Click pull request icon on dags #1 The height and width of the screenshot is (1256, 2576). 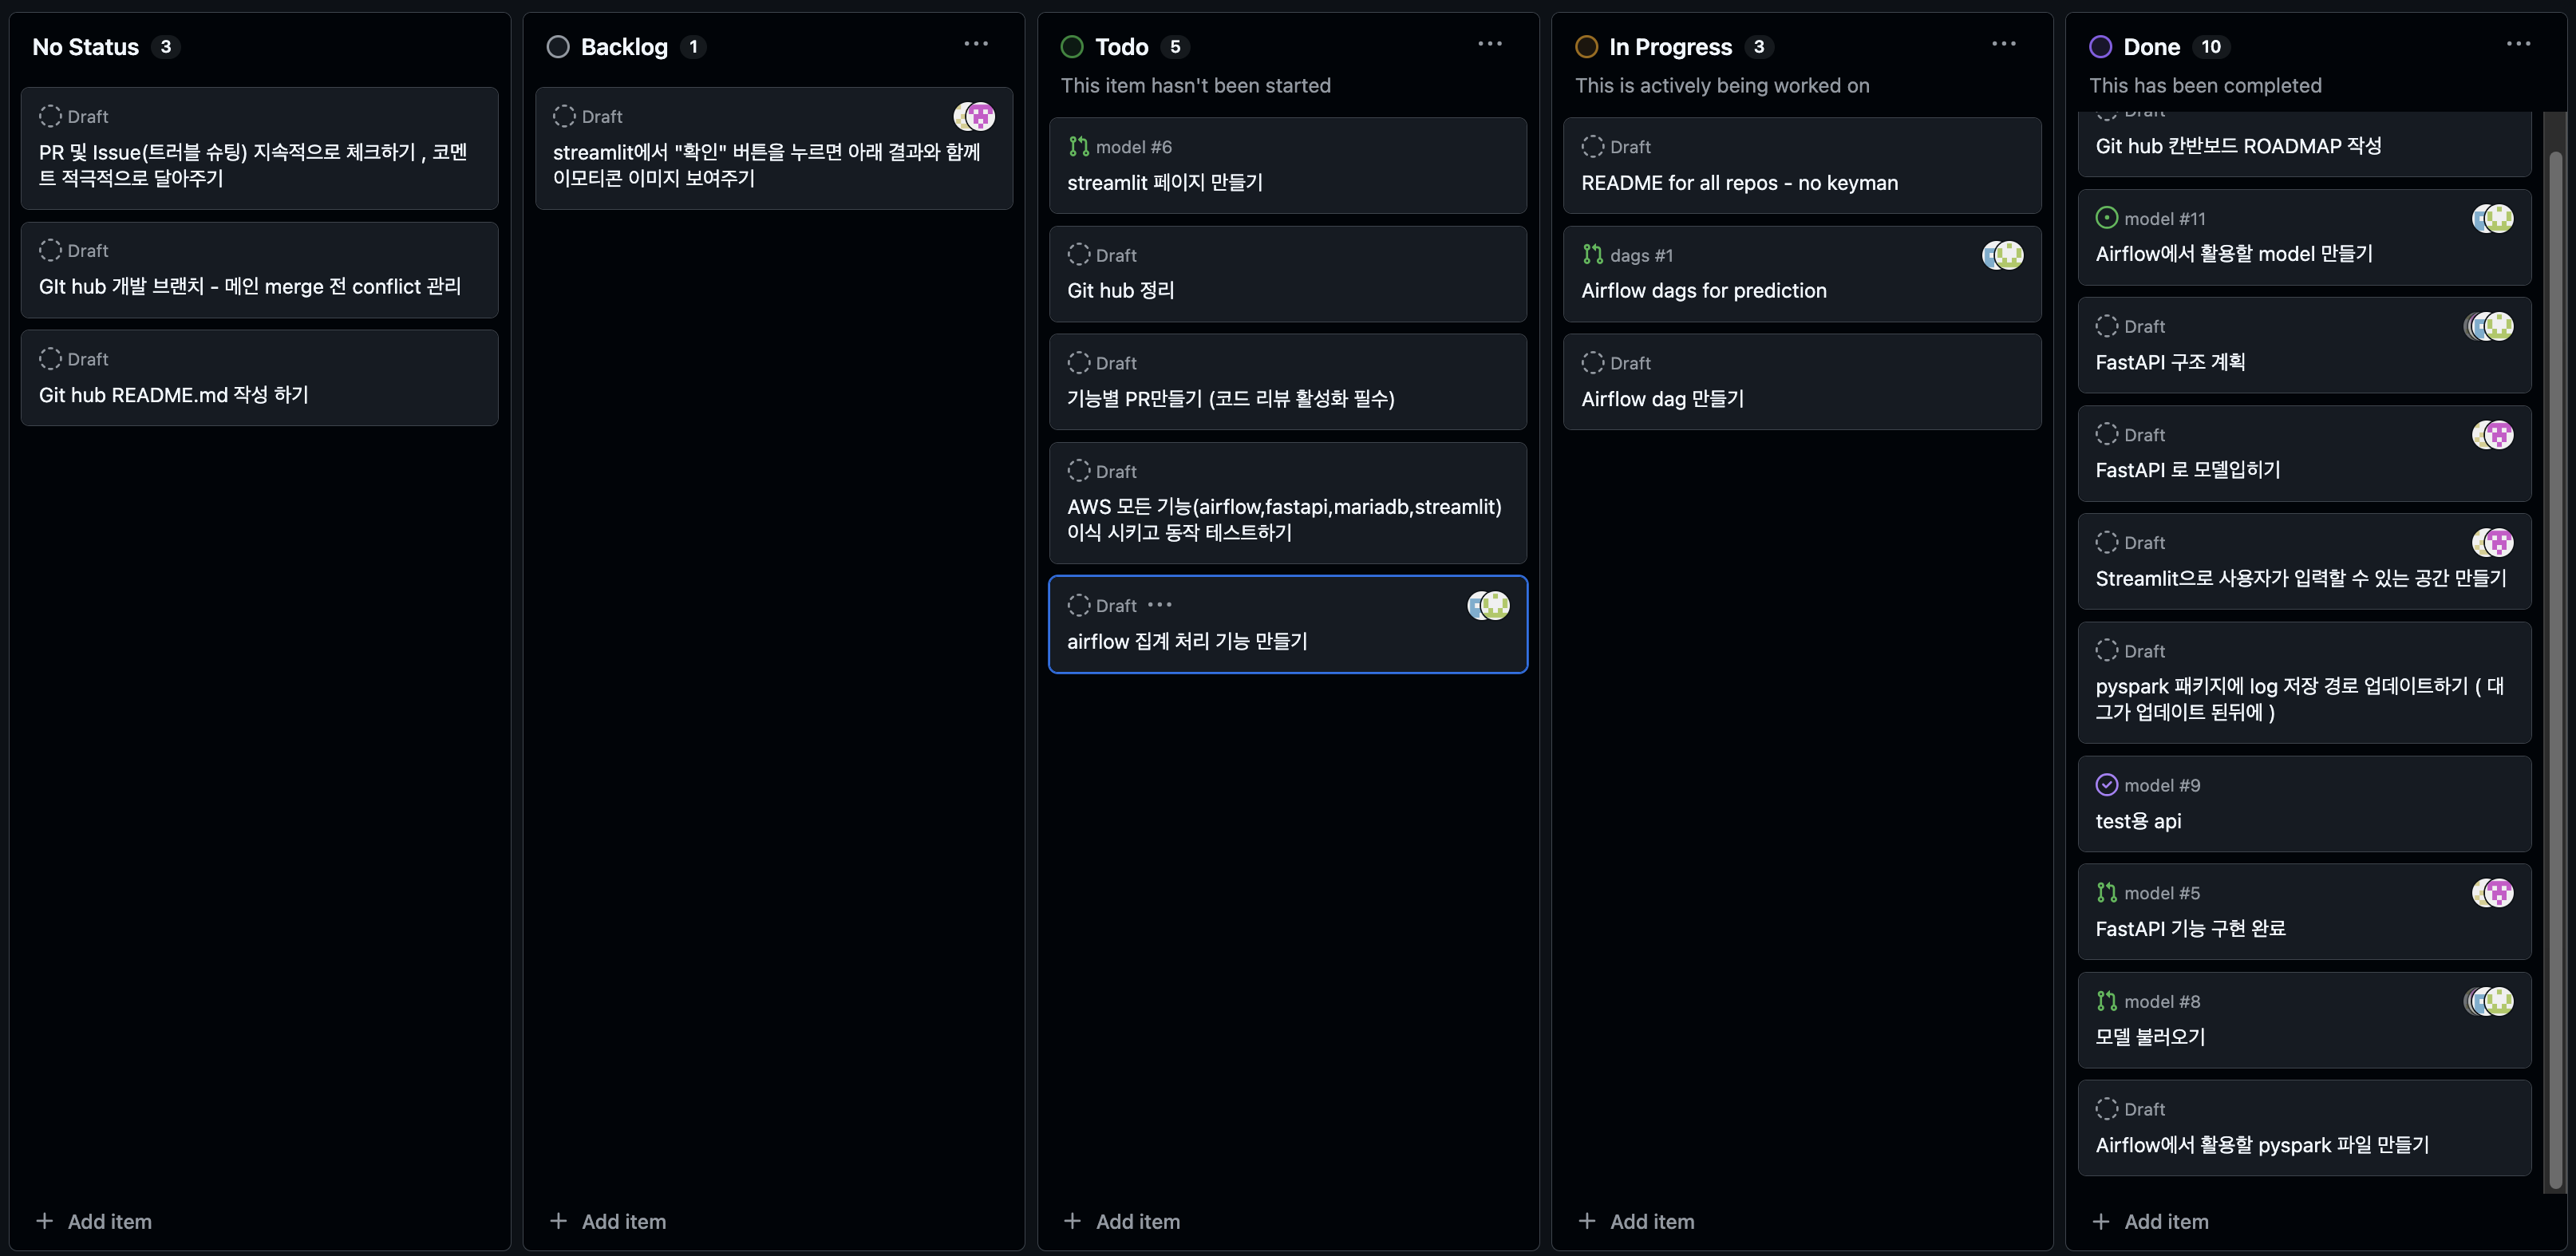pos(1592,255)
